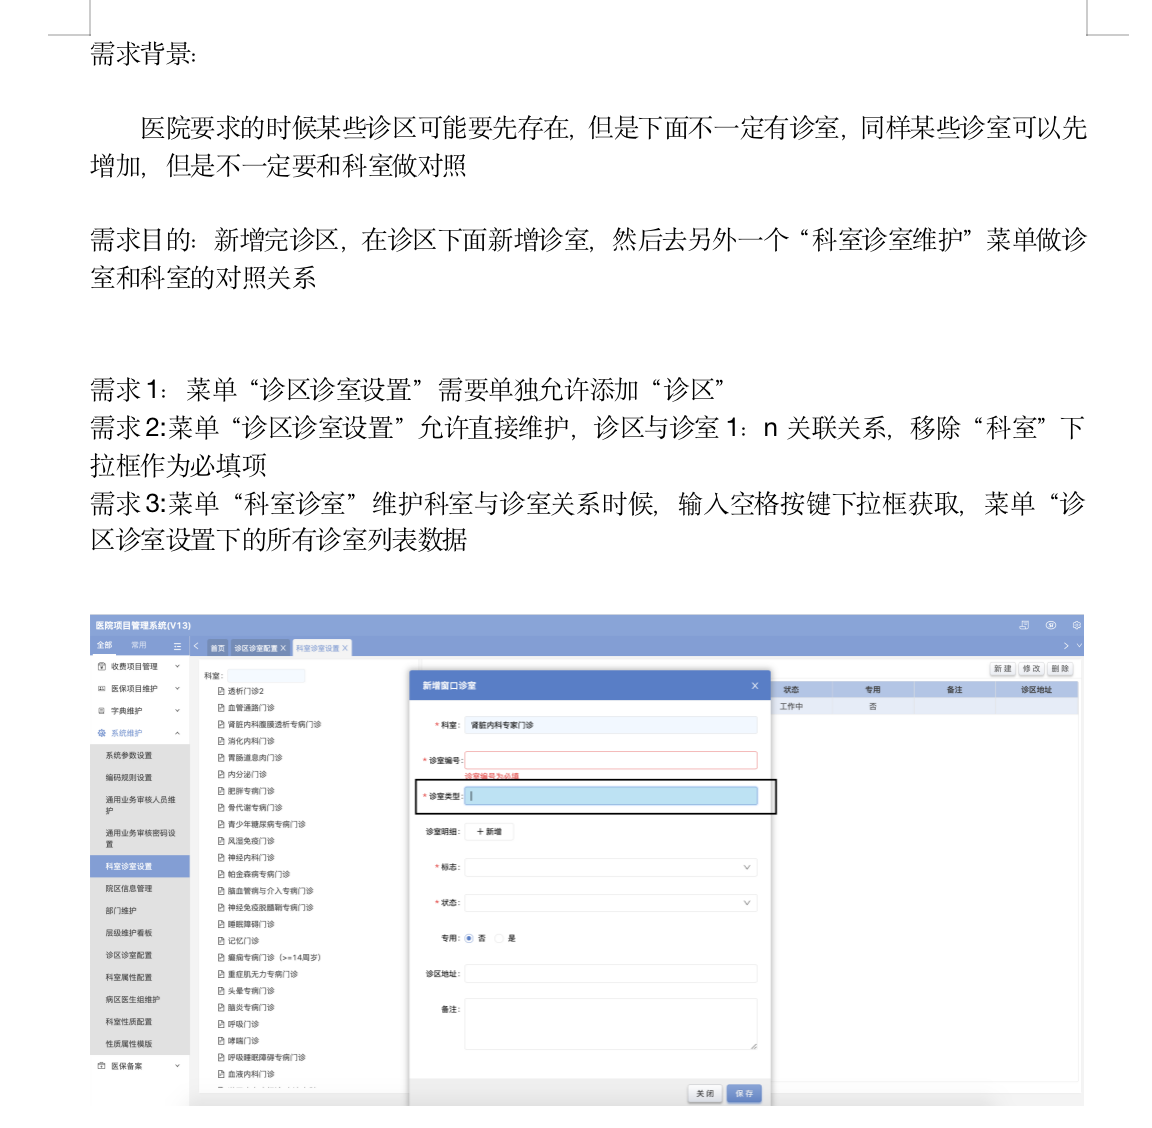Screen dimensions: 1152x1128
Task: Open 诊区诊室配置 in the sidebar
Action: pyautogui.click(x=140, y=955)
